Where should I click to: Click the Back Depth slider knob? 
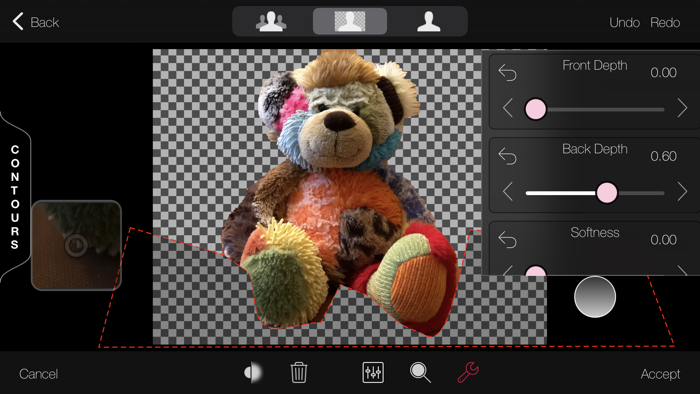tap(607, 192)
